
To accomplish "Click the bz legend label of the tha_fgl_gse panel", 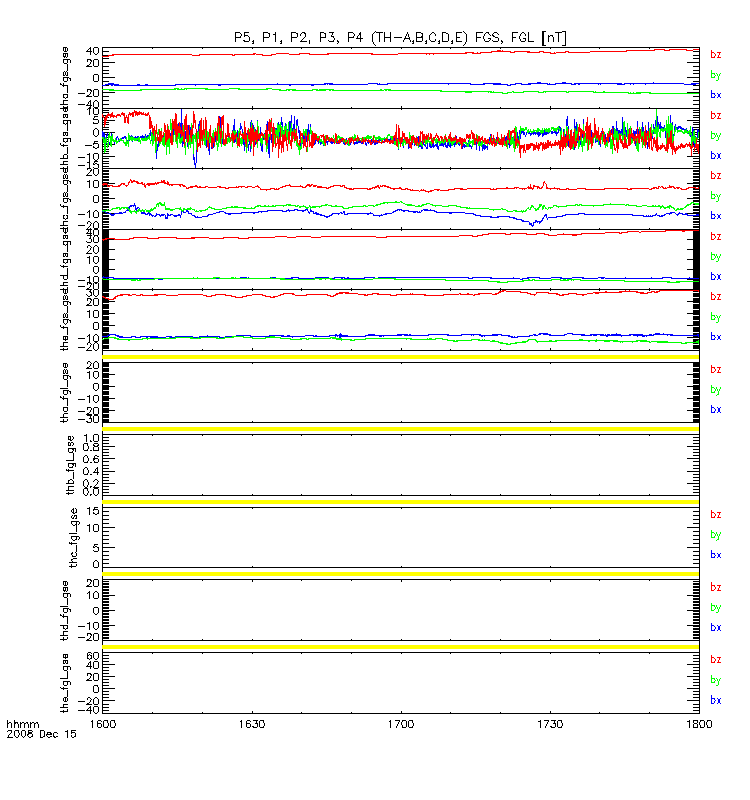I will (715, 369).
